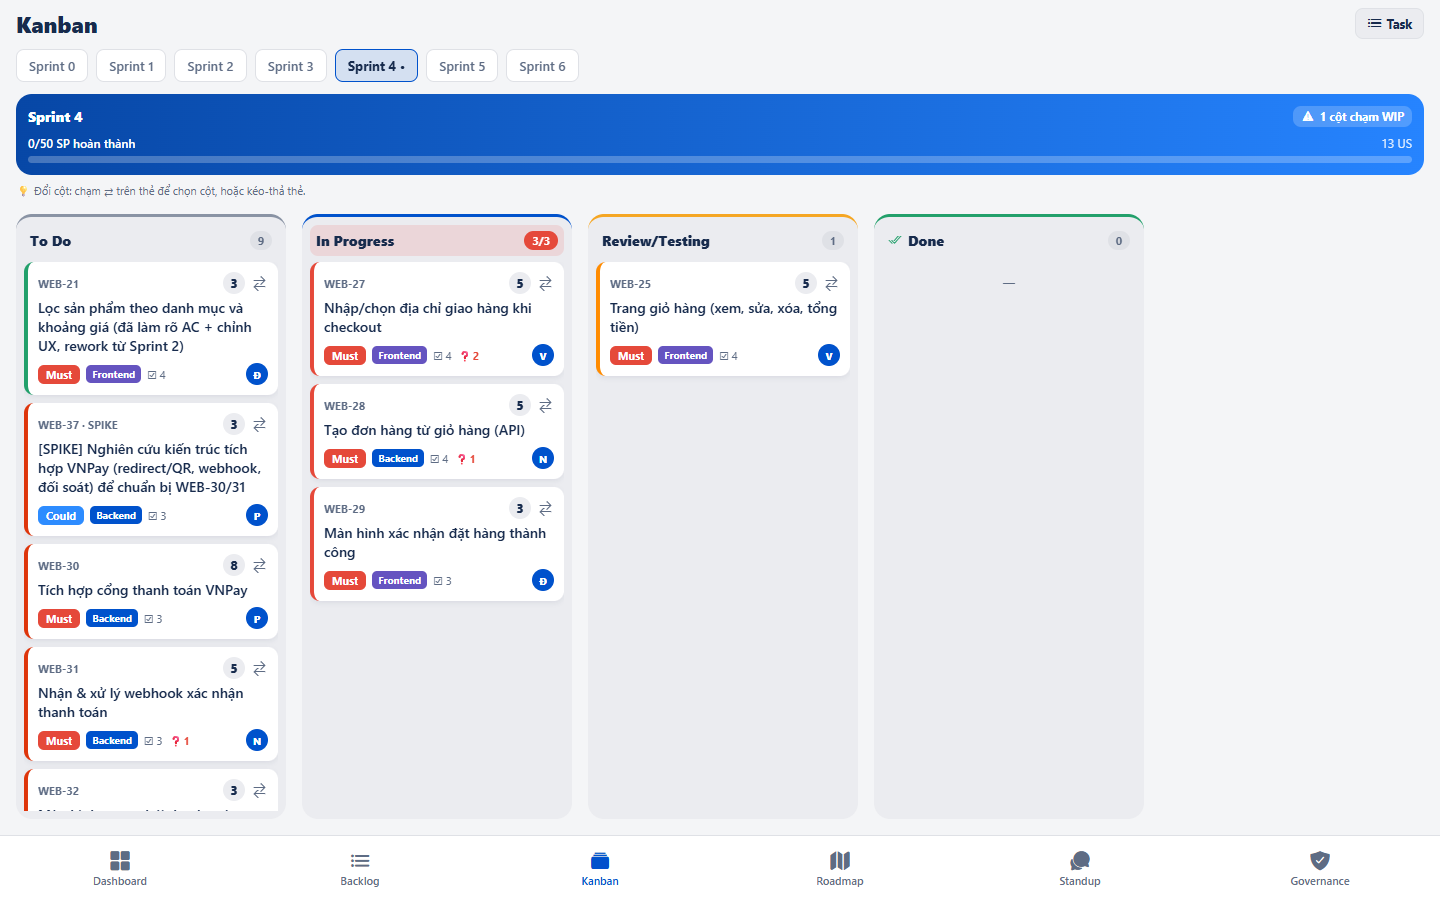This screenshot has width=1440, height=900.
Task: Click the checklist count on WEB-37
Action: (158, 516)
